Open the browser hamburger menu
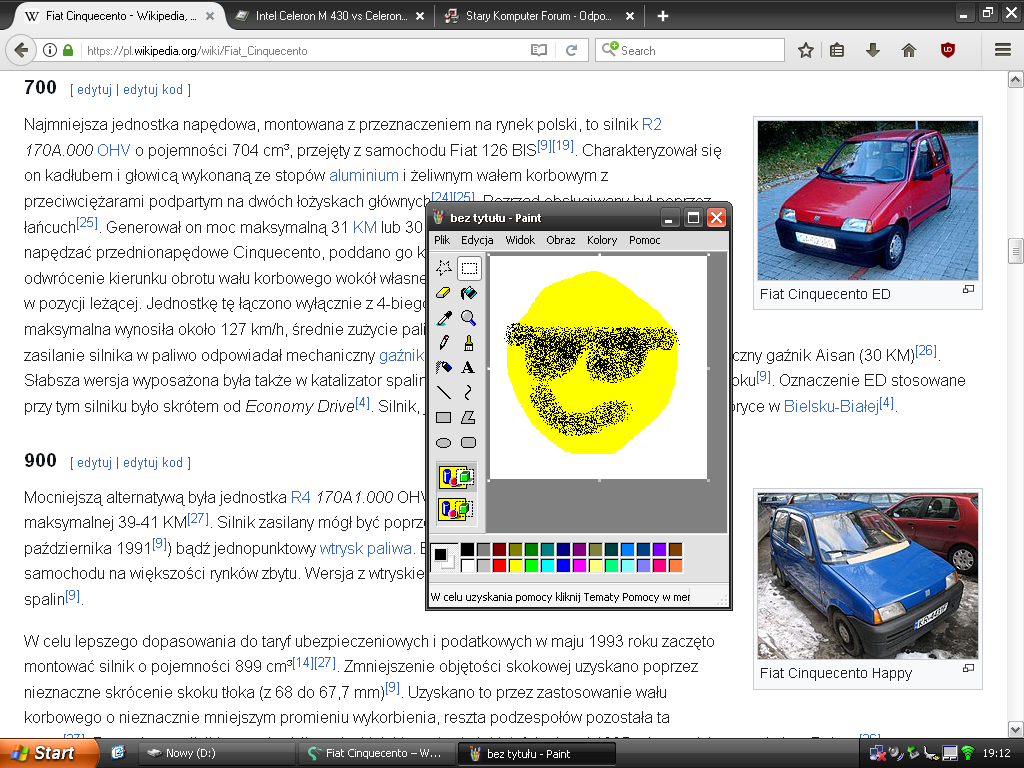 click(1002, 50)
